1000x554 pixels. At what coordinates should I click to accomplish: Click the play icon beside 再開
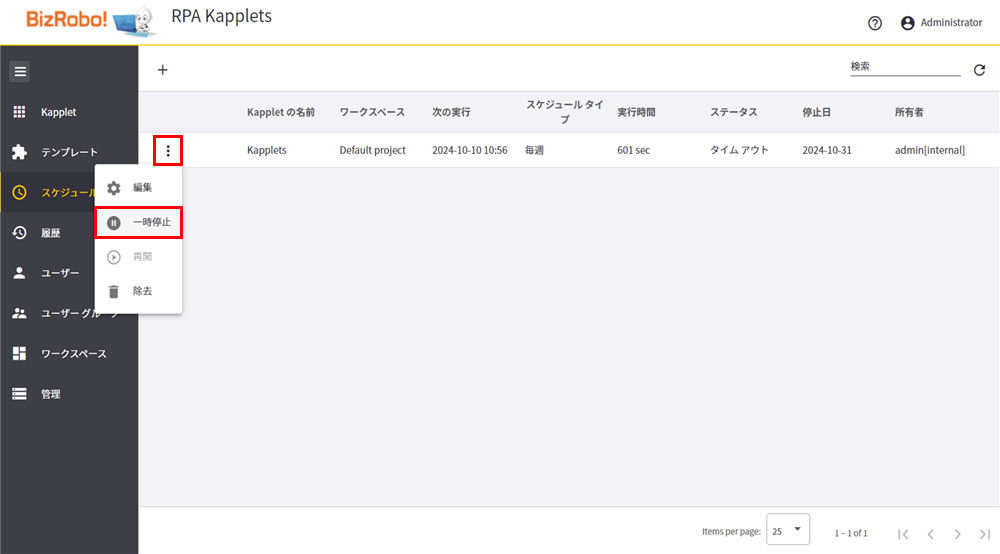click(114, 257)
